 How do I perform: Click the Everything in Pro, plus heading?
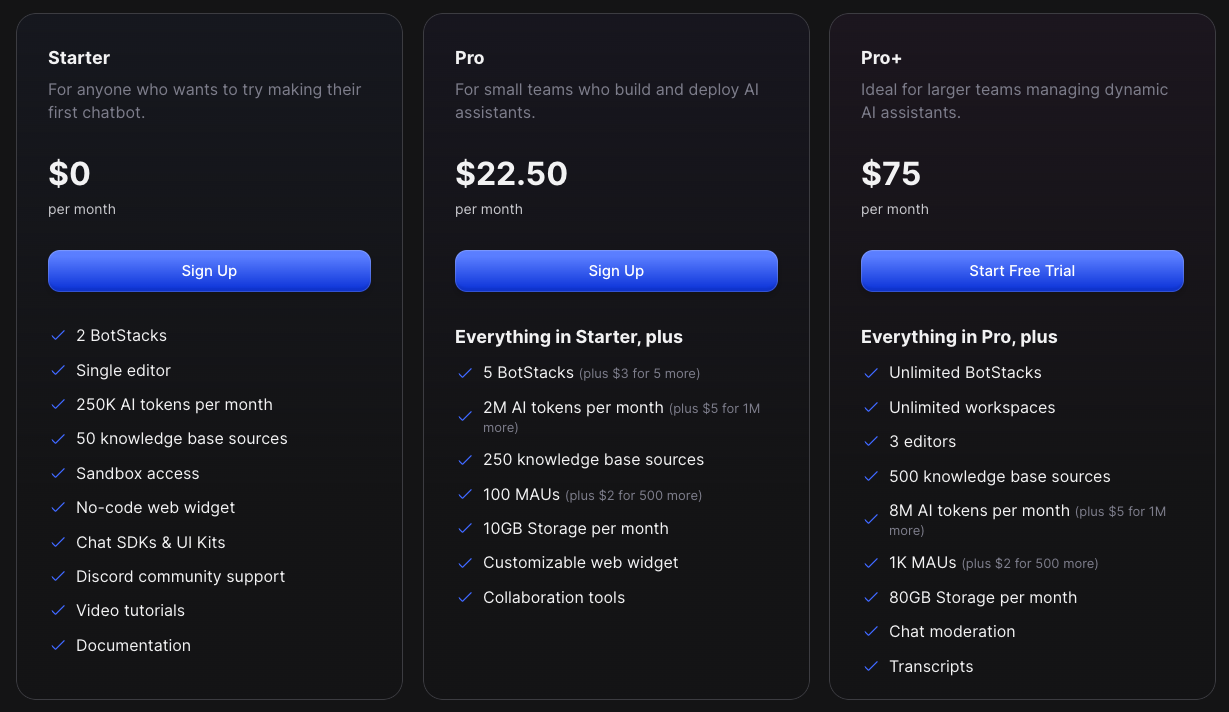959,337
